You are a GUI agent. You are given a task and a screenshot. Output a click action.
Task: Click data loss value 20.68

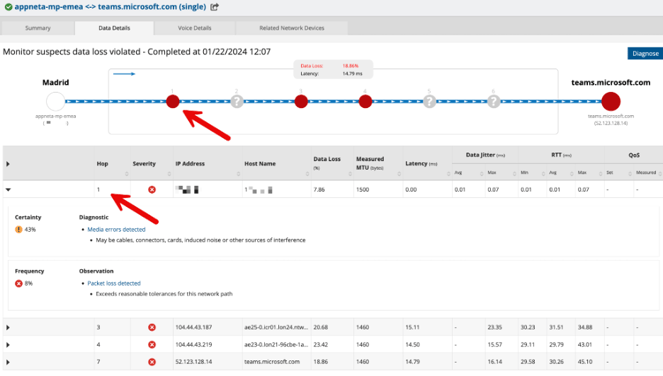(321, 327)
